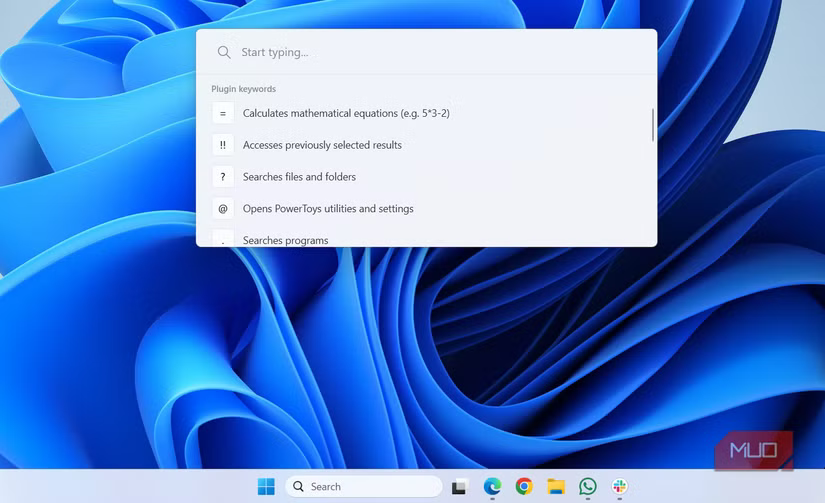Launch Google Chrome from the taskbar
The image size is (825, 503).
coord(524,487)
